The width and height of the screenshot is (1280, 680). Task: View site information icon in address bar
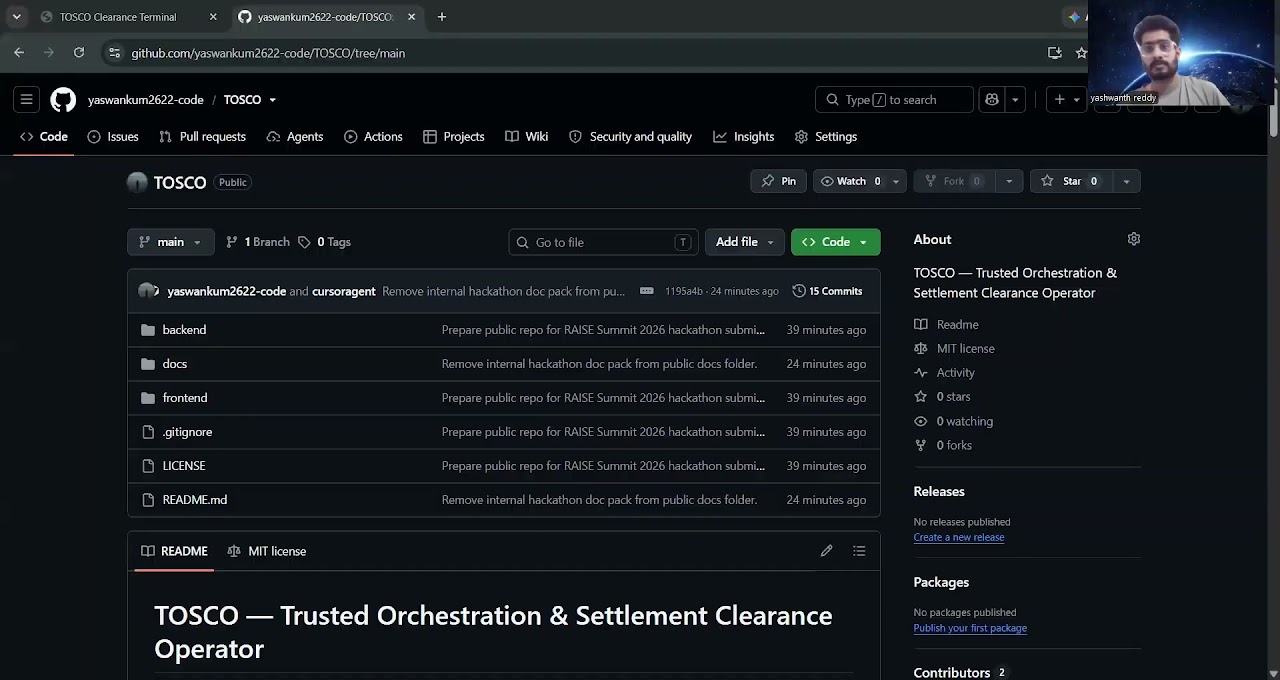click(114, 52)
